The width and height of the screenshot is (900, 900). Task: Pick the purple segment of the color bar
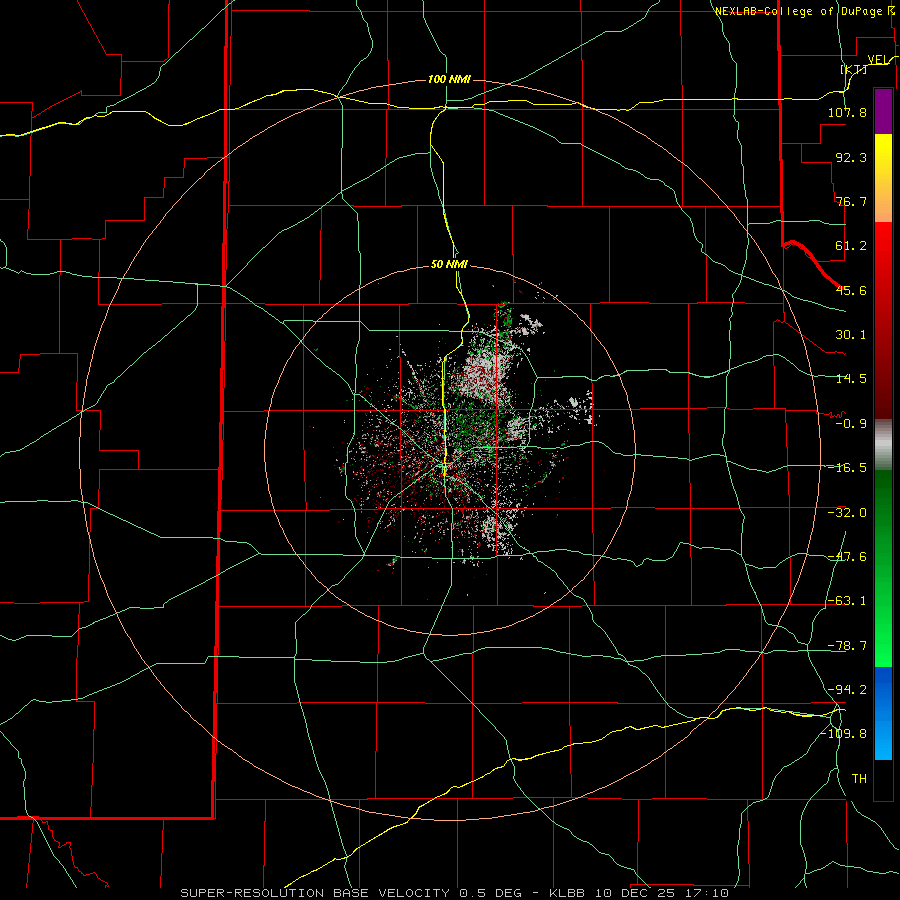click(883, 111)
